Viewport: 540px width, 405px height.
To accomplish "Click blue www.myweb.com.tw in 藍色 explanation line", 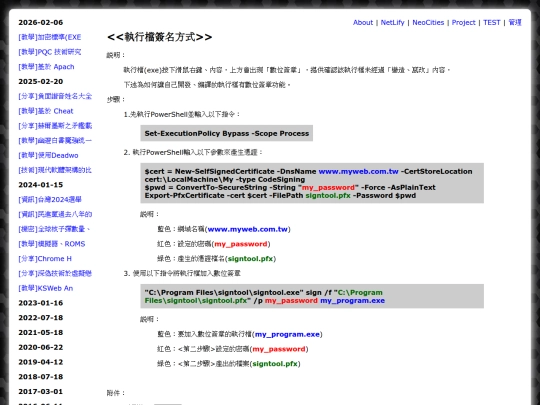I will click(248, 229).
